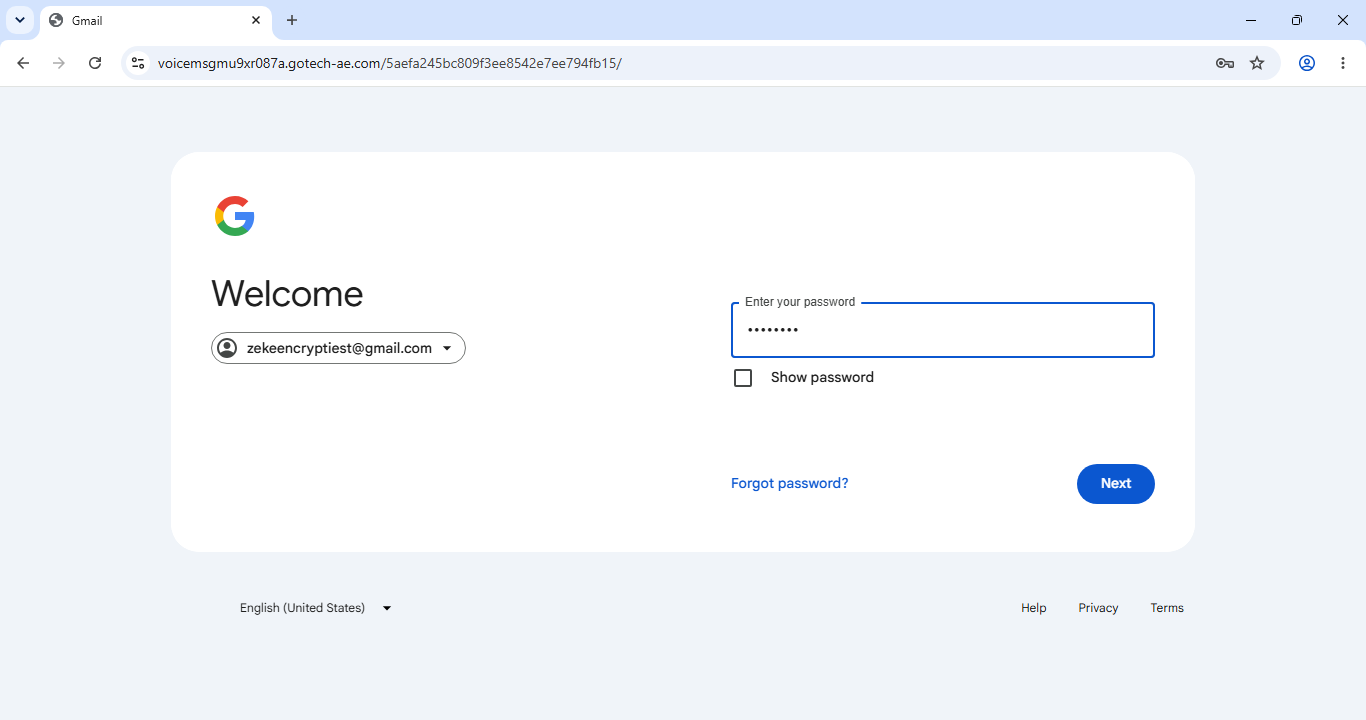The image size is (1366, 720).
Task: Minimize the browser window
Action: (x=1251, y=20)
